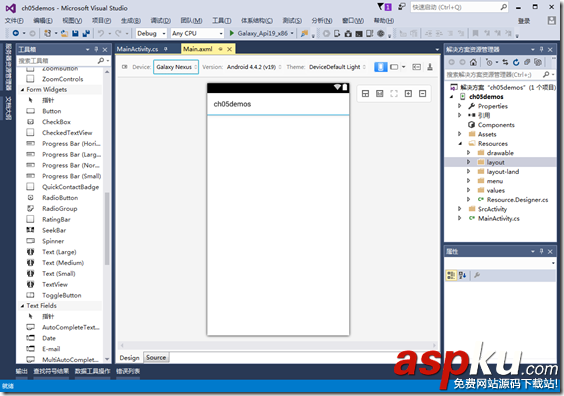Viewport: 564px width, 396px height.
Task: Select the Spinner widget in toolbox
Action: coord(53,241)
